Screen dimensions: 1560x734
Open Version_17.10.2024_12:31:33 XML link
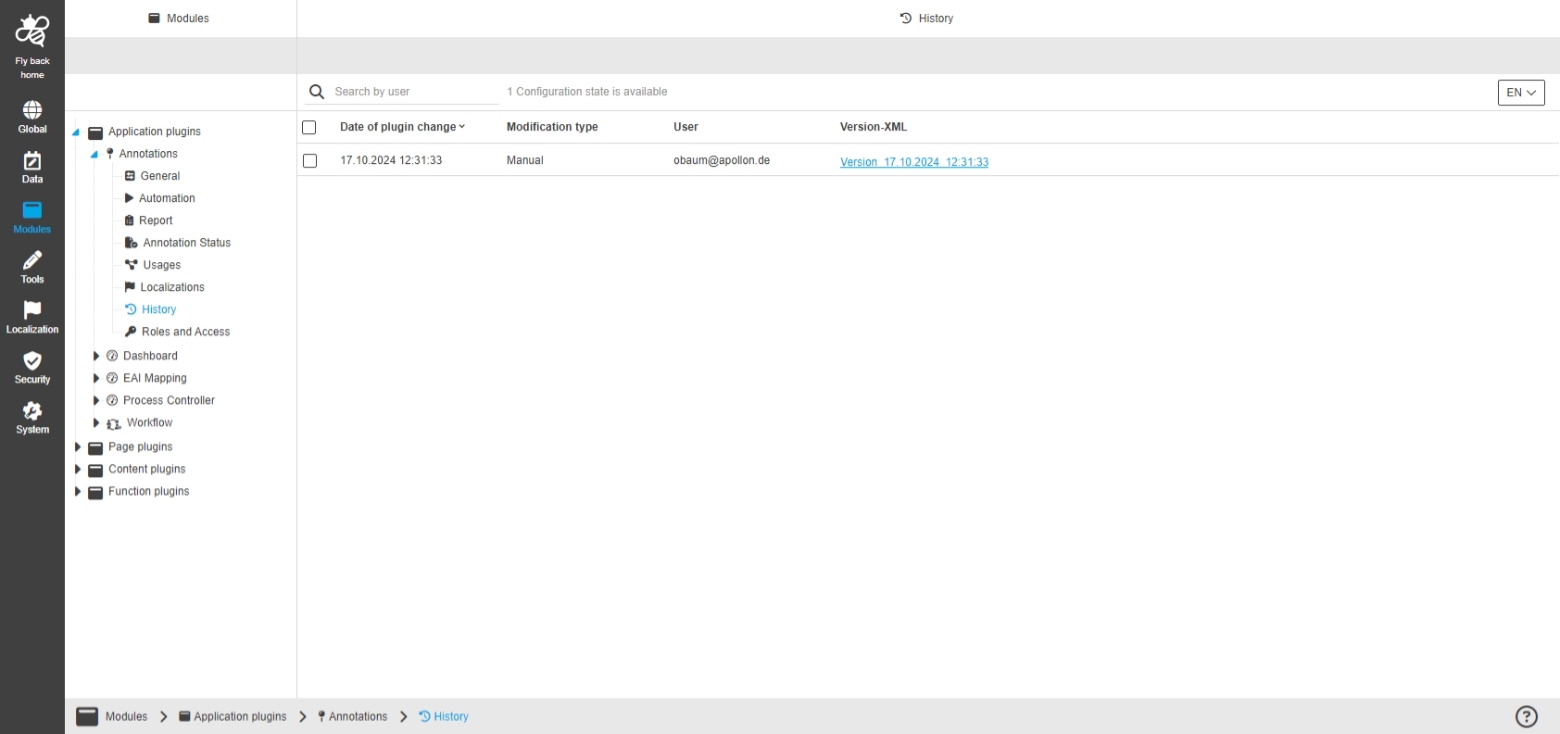click(914, 162)
